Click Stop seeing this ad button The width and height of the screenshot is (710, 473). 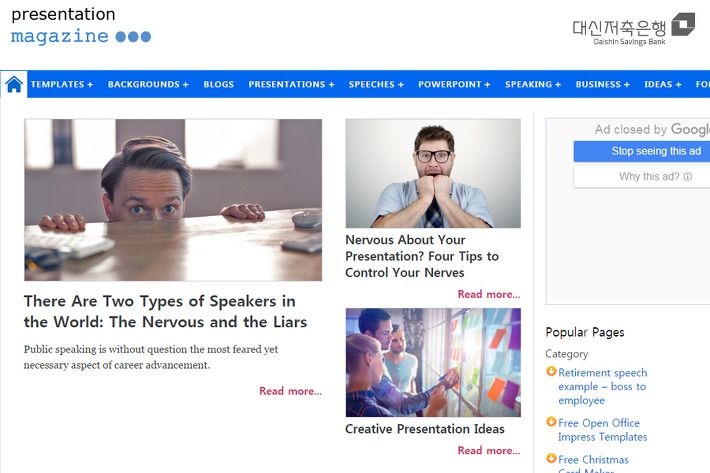click(642, 151)
